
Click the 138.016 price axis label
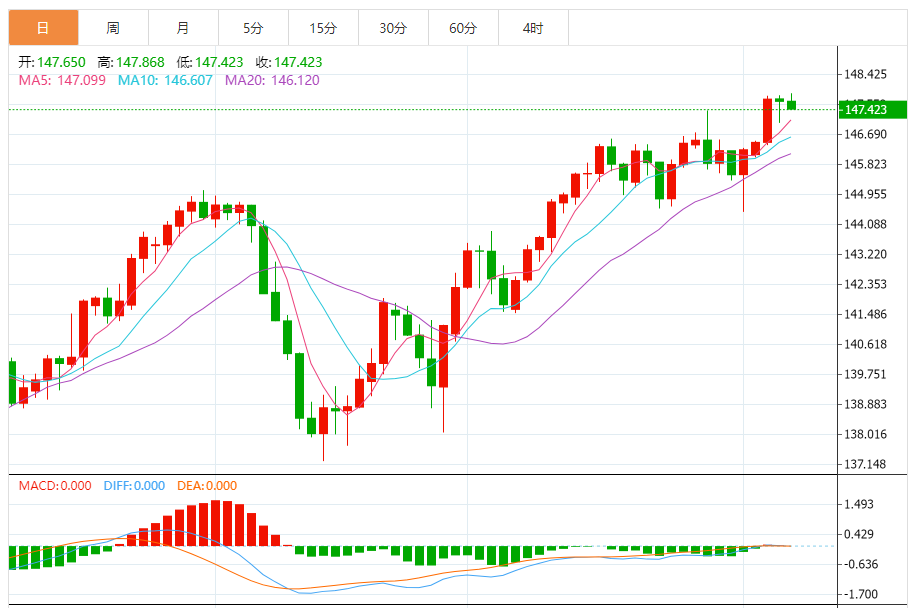coord(865,434)
